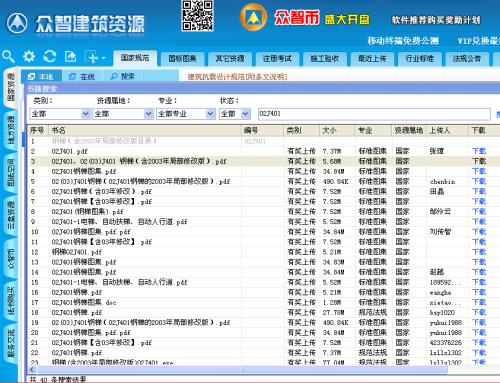
Task: Click 下载 for row 5 by chenbin
Action: click(x=479, y=181)
